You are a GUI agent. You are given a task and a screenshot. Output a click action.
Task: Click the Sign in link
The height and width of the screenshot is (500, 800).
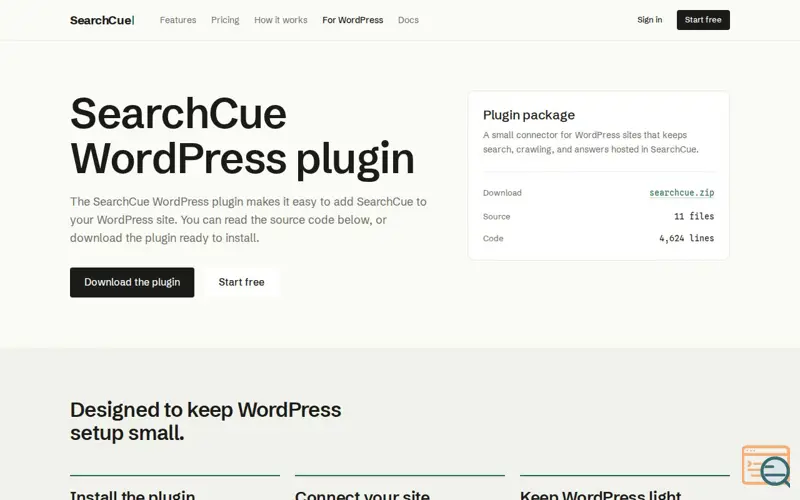click(649, 20)
